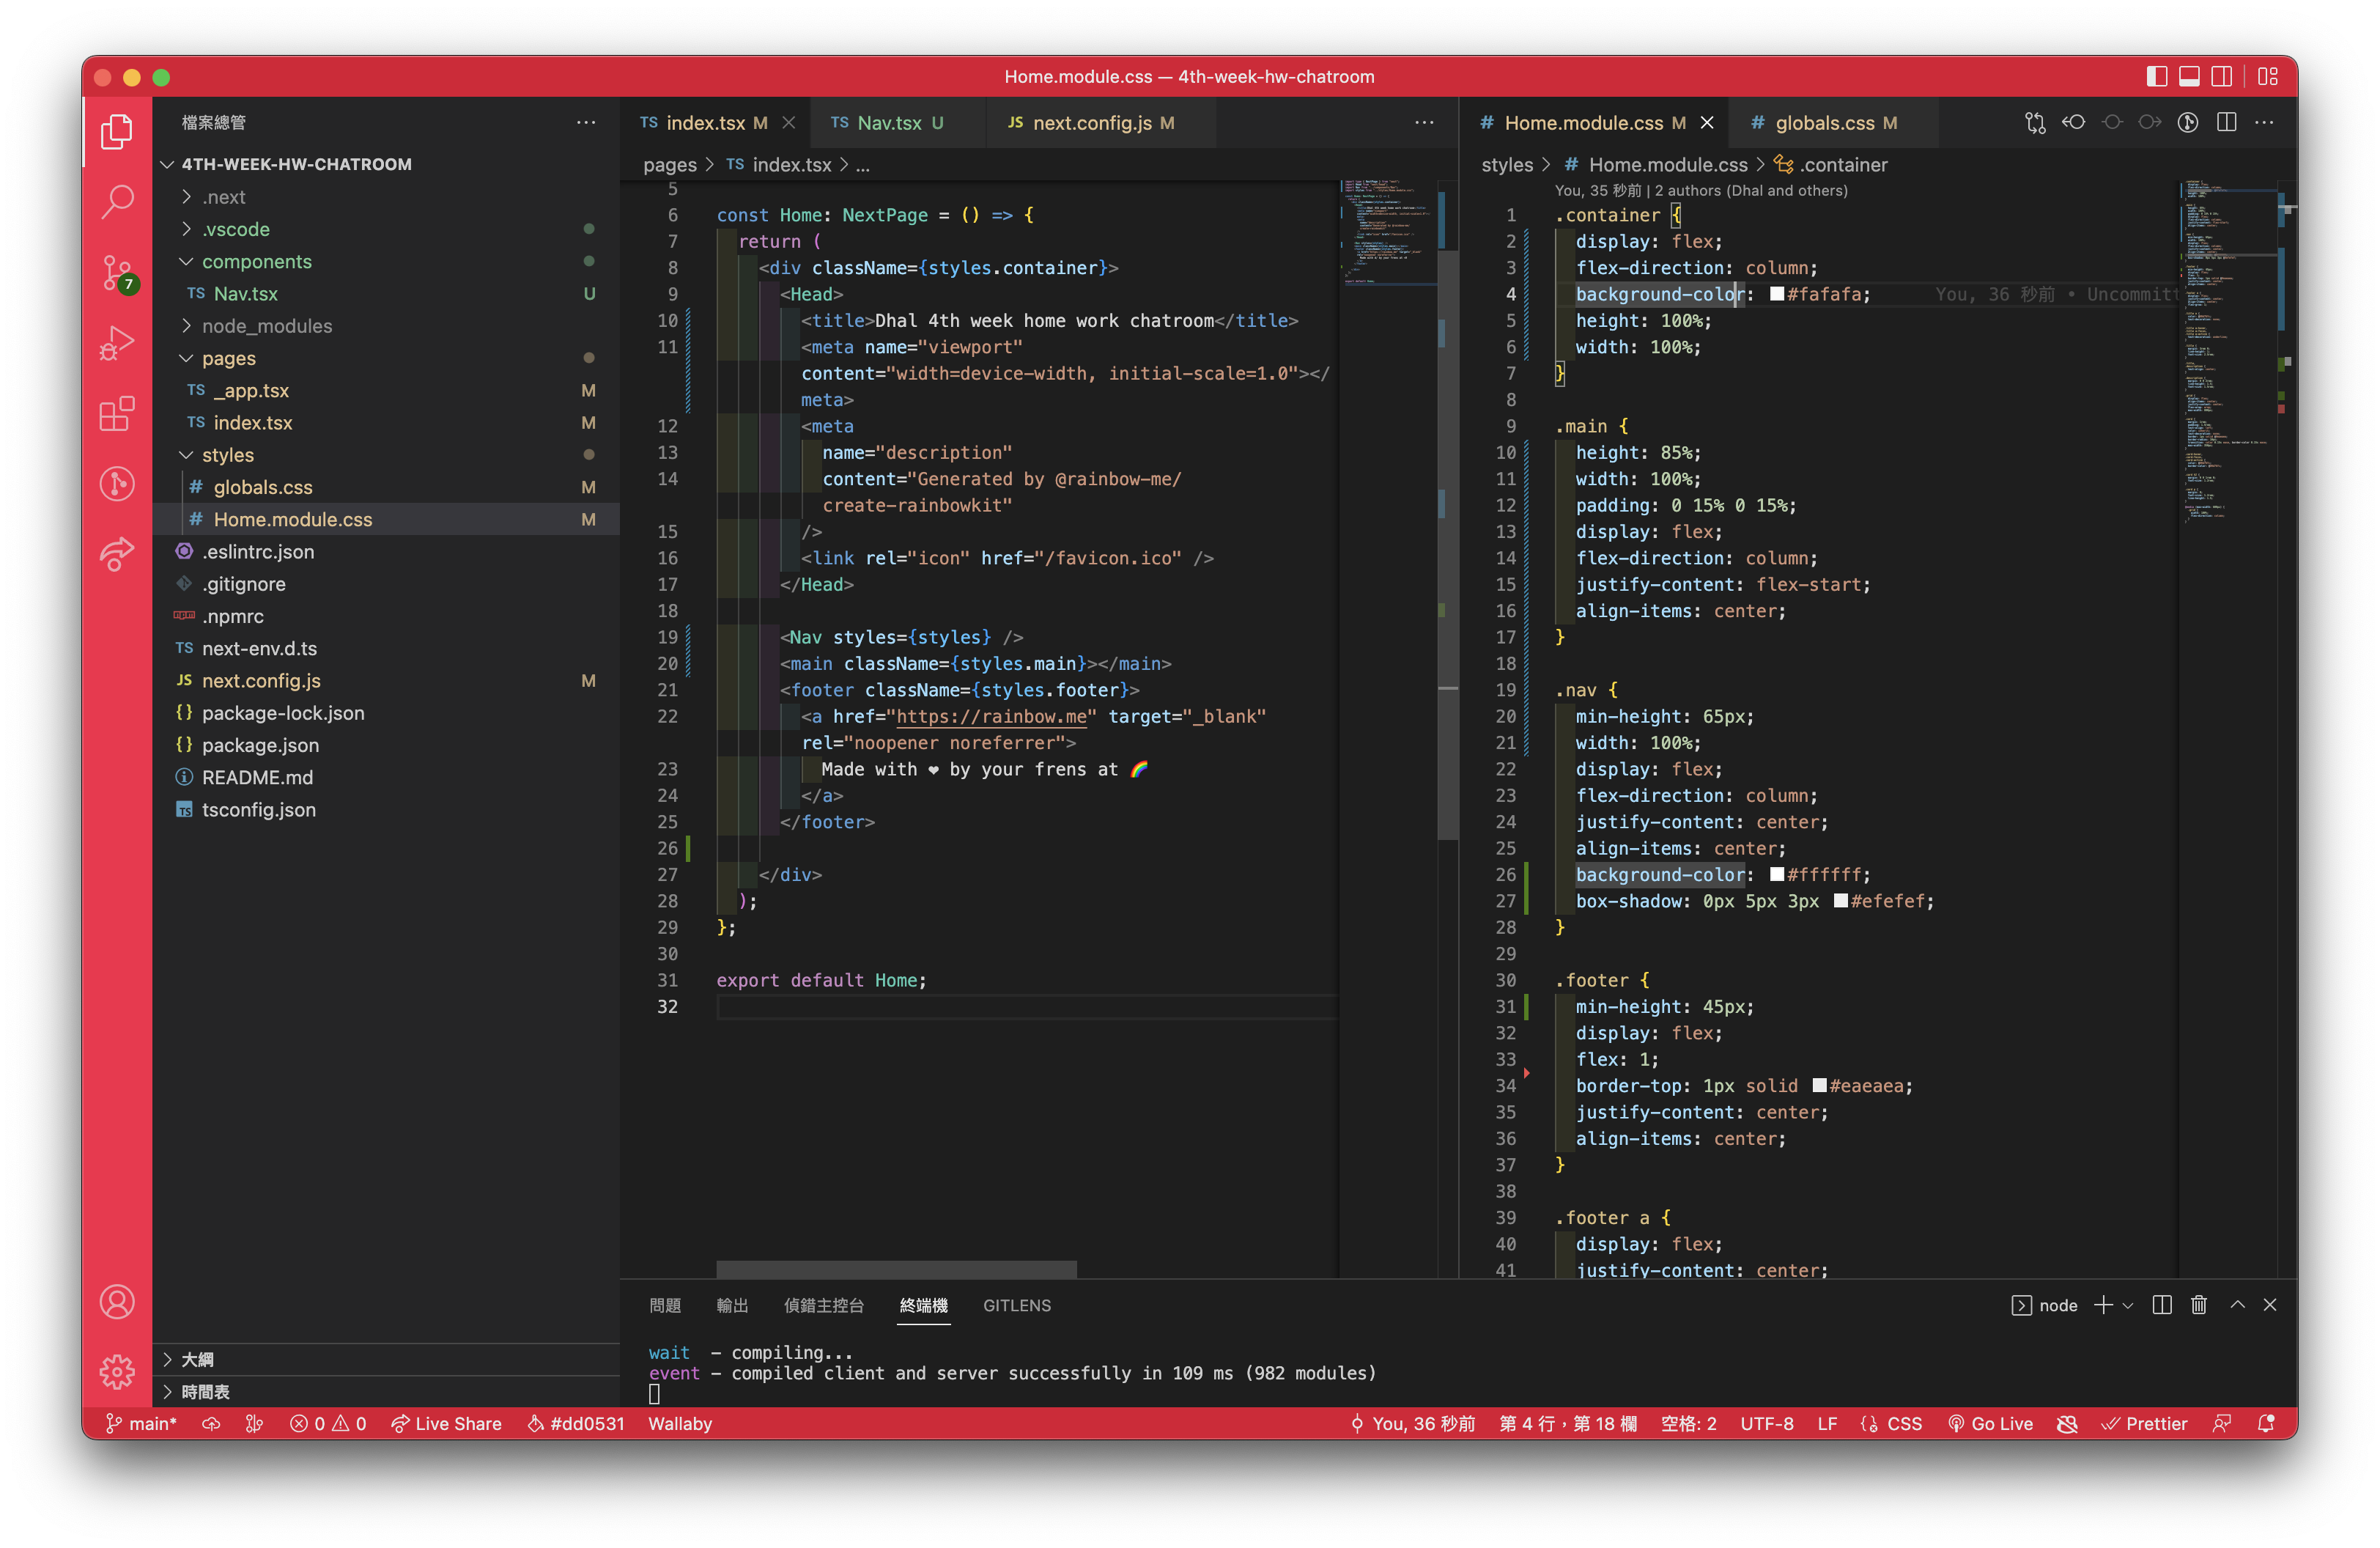Toggle the primary sidebar layout button
This screenshot has width=2380, height=1548.
pos(2156,76)
